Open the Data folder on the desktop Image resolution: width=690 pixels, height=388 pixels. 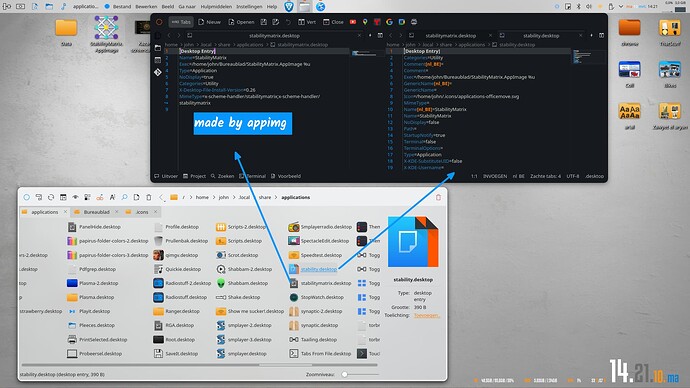tap(66, 32)
